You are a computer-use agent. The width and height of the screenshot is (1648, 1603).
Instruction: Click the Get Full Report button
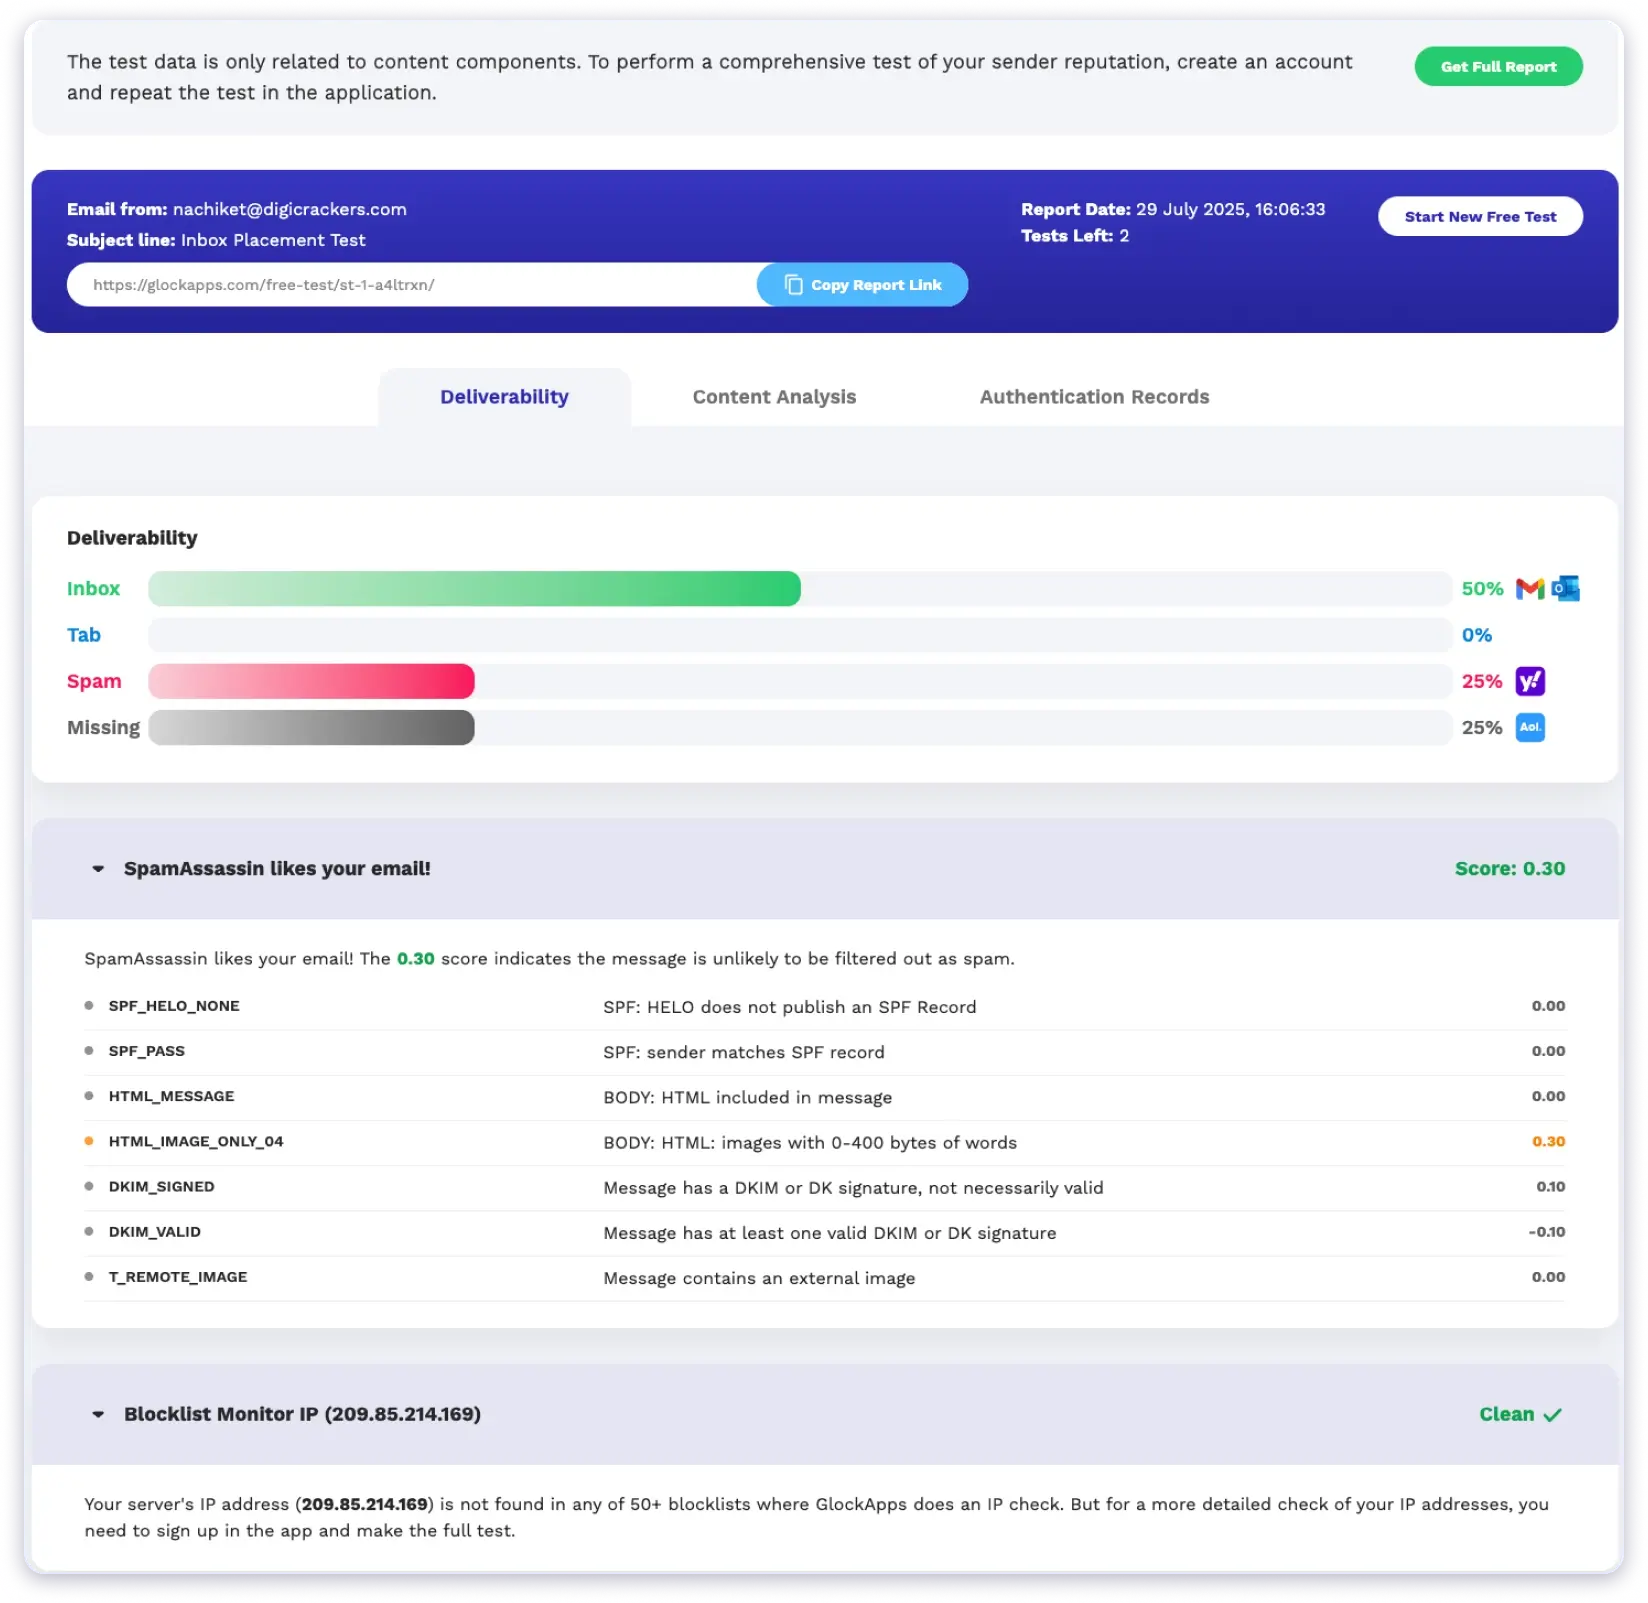1498,66
